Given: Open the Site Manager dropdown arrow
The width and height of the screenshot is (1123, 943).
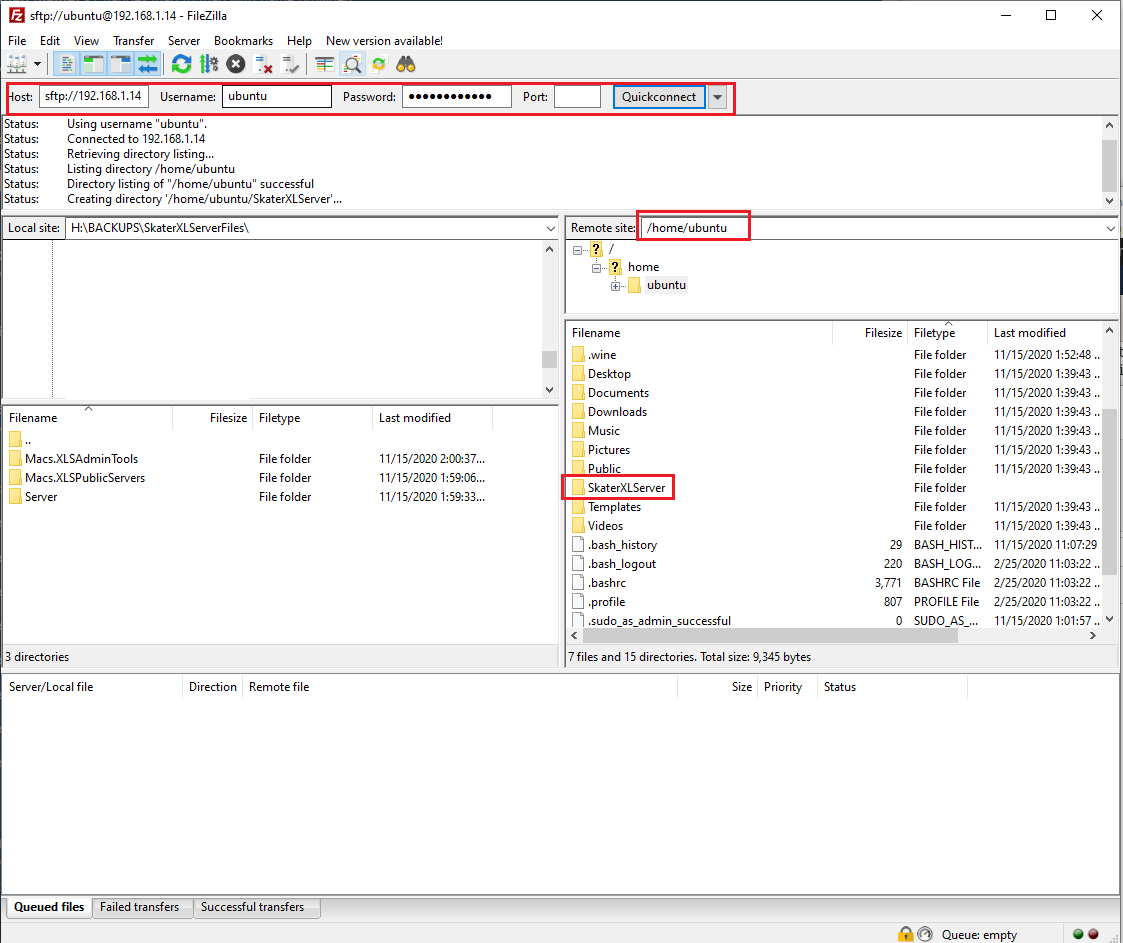Looking at the screenshot, I should point(37,64).
